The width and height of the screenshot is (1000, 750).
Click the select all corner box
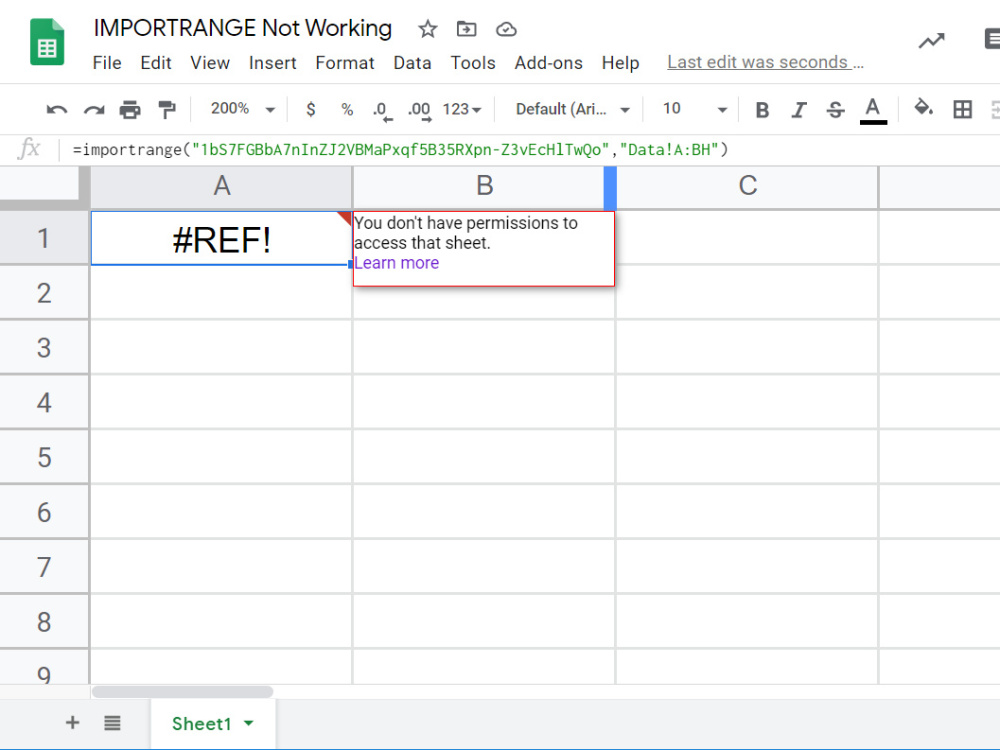click(x=44, y=187)
